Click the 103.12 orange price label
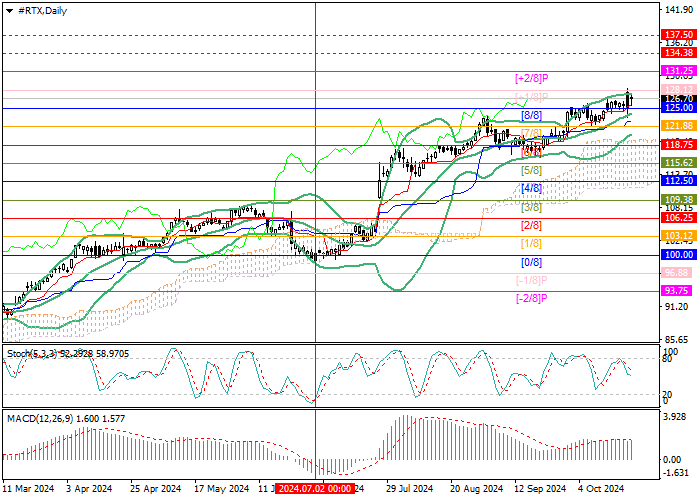Screen dimensions: 700x500 pos(678,236)
